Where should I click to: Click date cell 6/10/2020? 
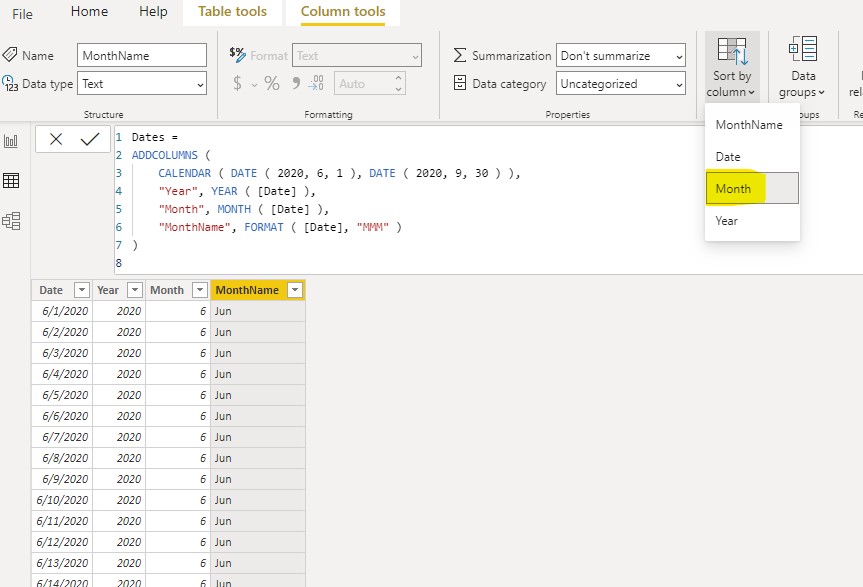point(62,500)
